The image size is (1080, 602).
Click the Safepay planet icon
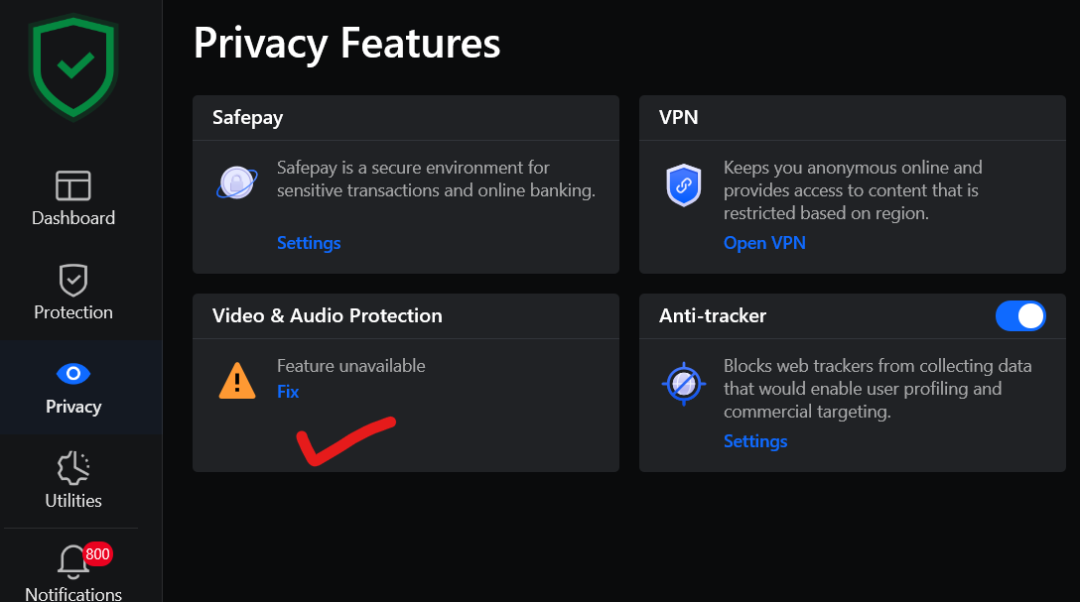(237, 182)
